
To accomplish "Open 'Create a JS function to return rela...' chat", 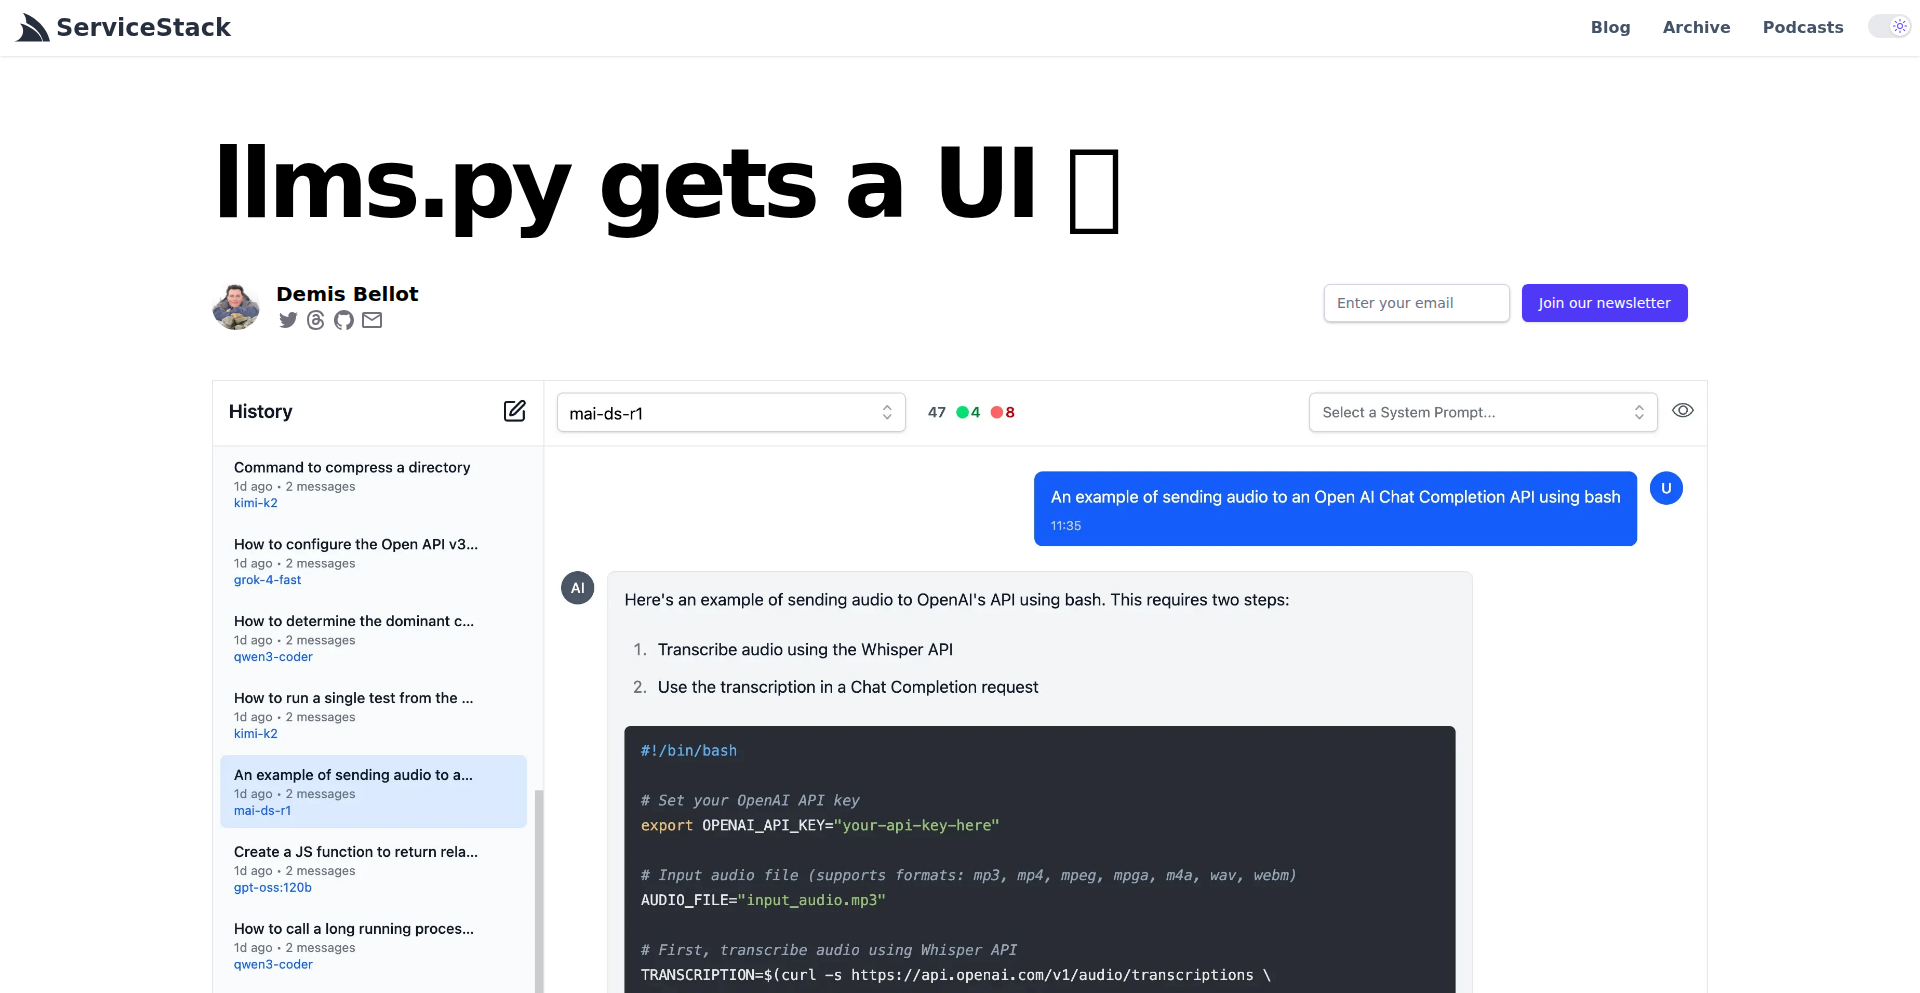I will 373,869.
